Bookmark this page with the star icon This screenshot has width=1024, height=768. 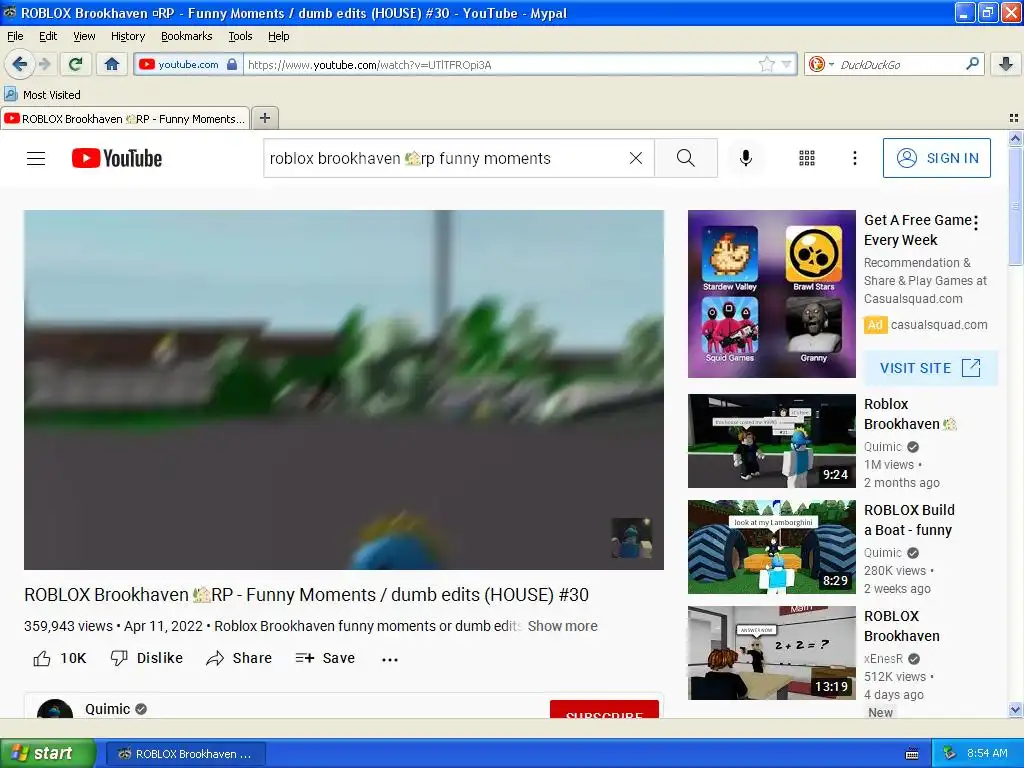pyautogui.click(x=767, y=64)
